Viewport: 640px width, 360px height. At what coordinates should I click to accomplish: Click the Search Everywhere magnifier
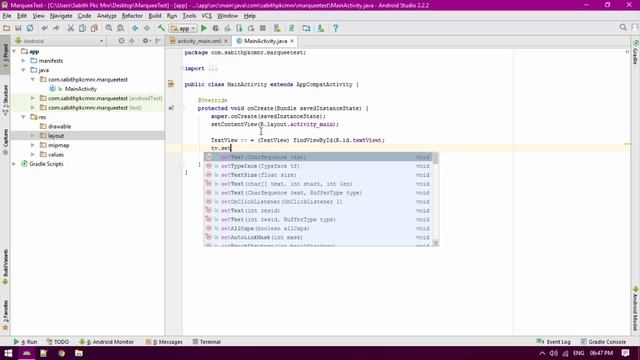(x=623, y=27)
